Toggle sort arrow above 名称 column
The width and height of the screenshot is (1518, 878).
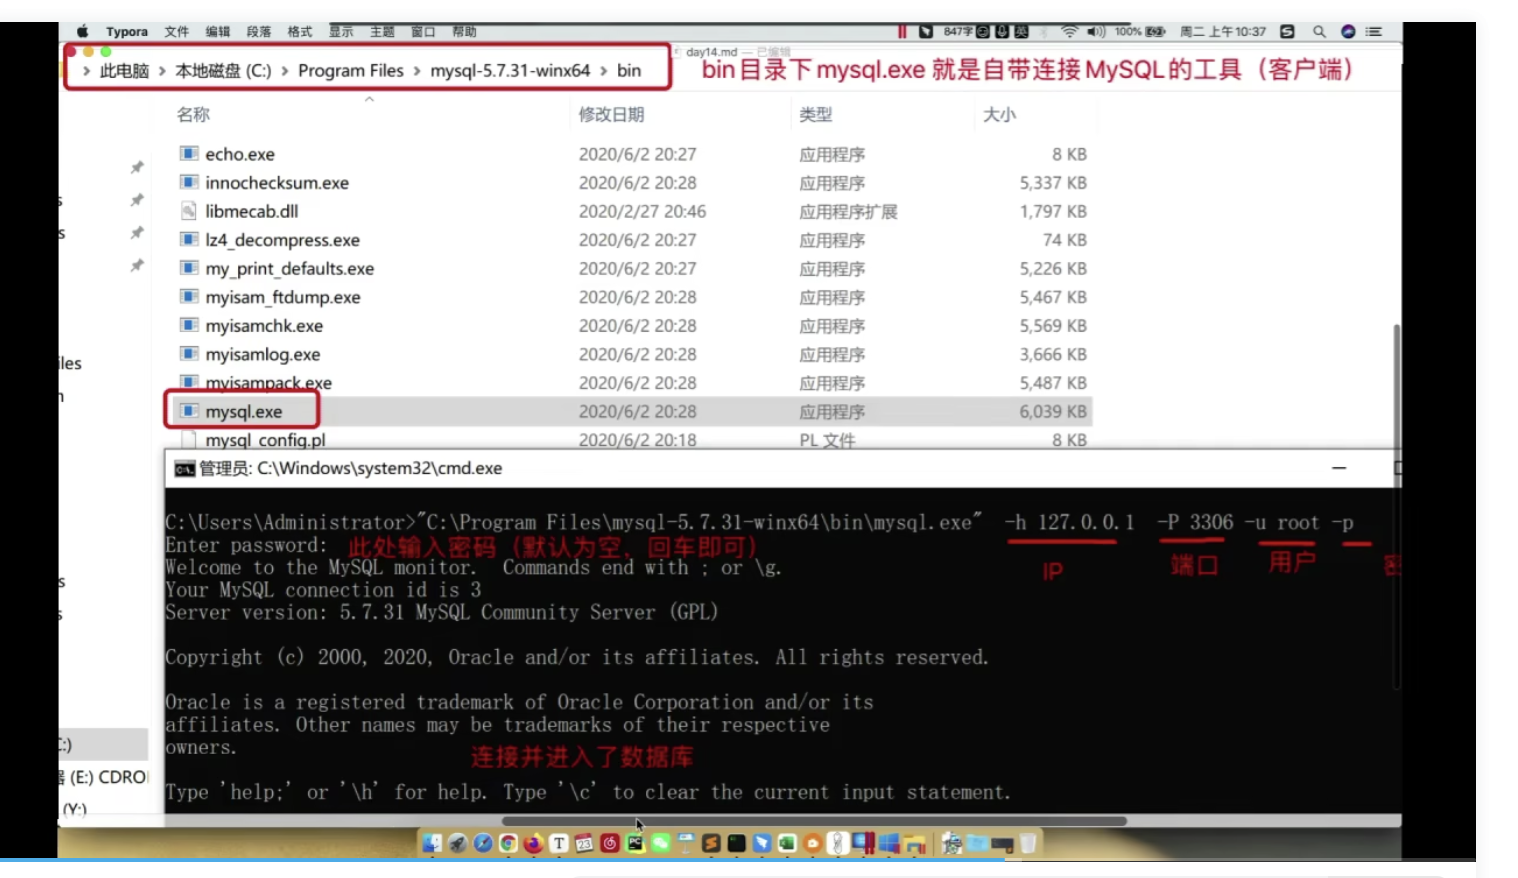coord(369,99)
